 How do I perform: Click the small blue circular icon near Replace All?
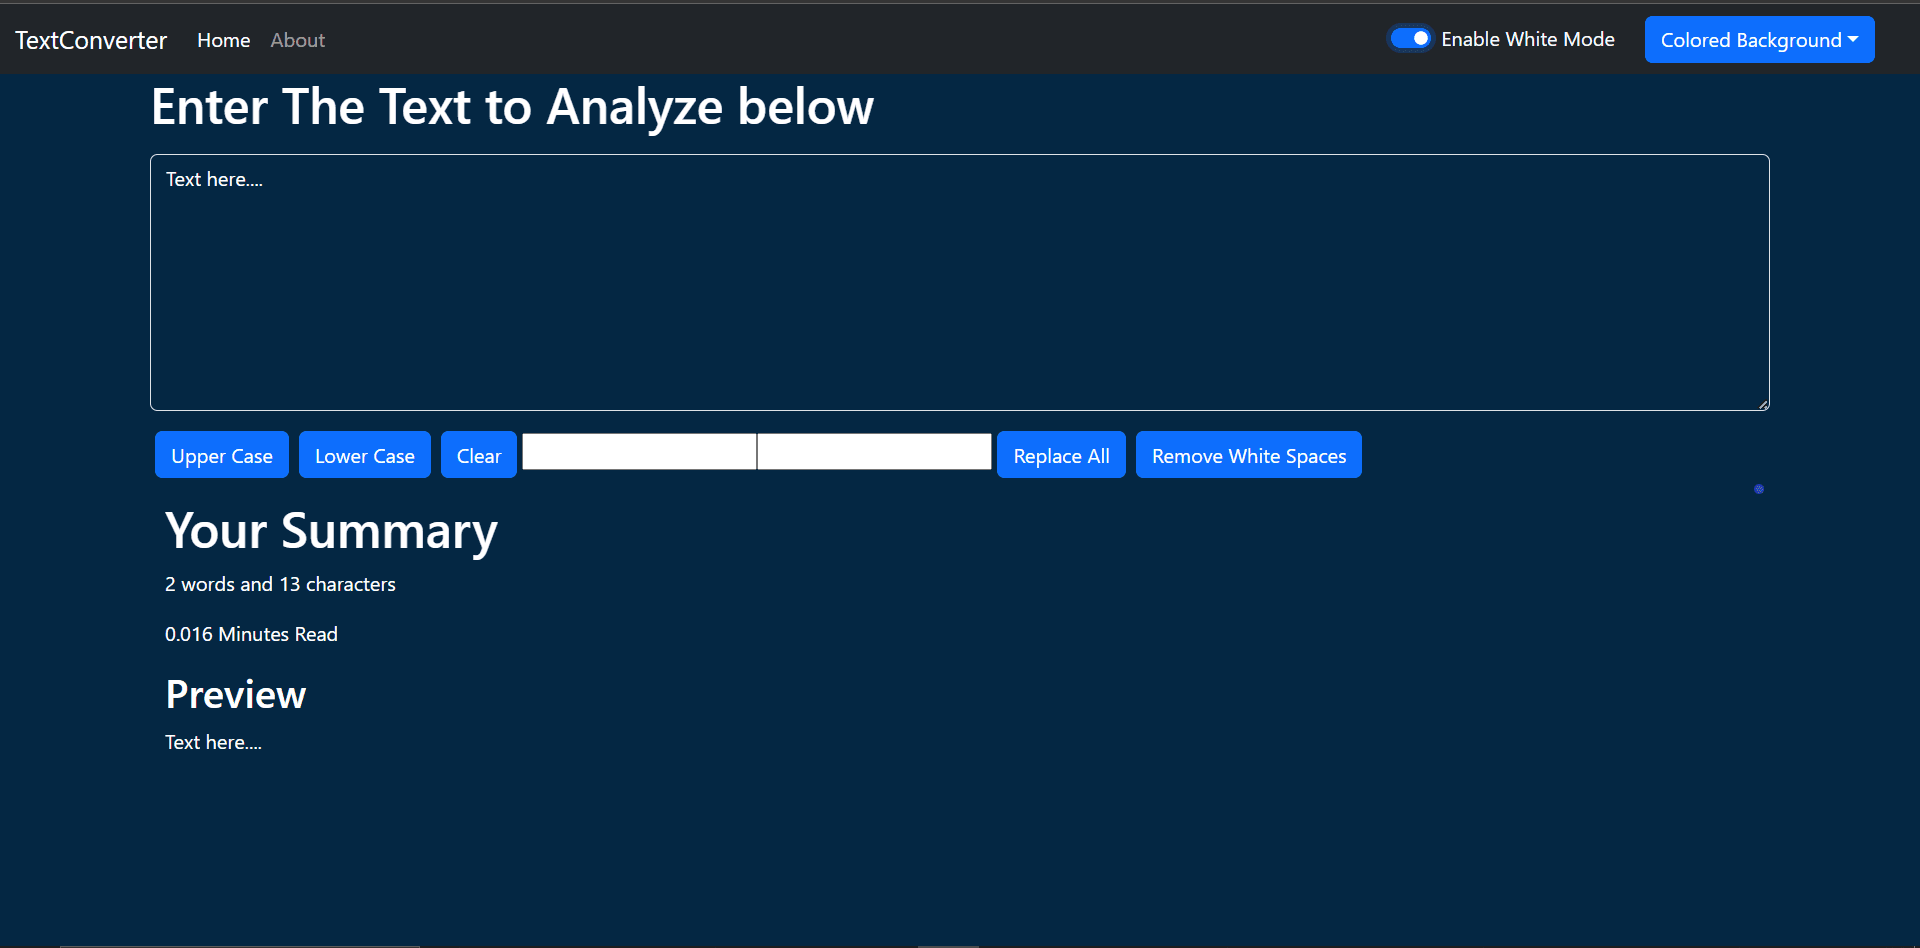(1758, 489)
